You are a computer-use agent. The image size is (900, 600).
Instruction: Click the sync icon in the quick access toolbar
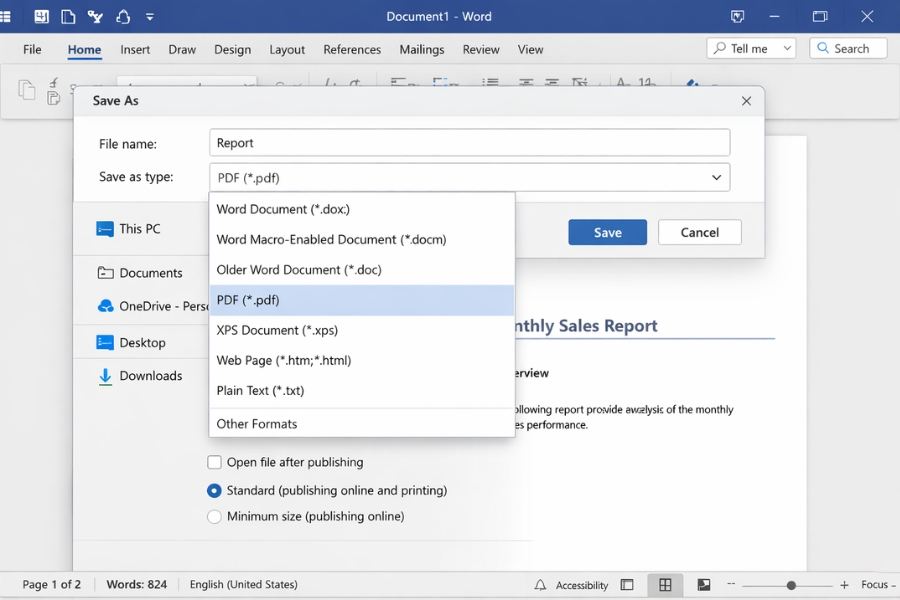(122, 16)
